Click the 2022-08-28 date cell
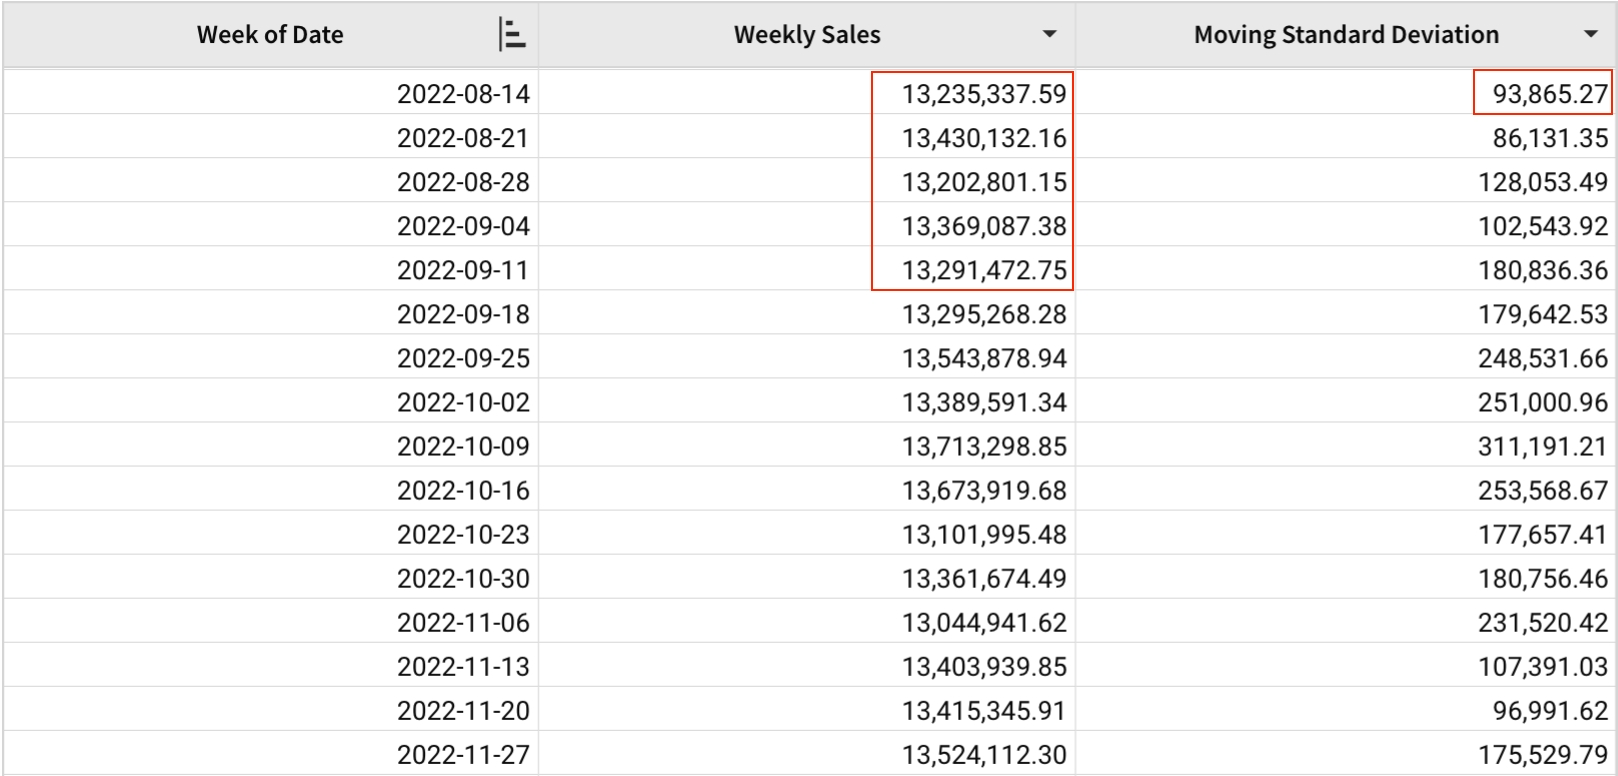 click(463, 182)
